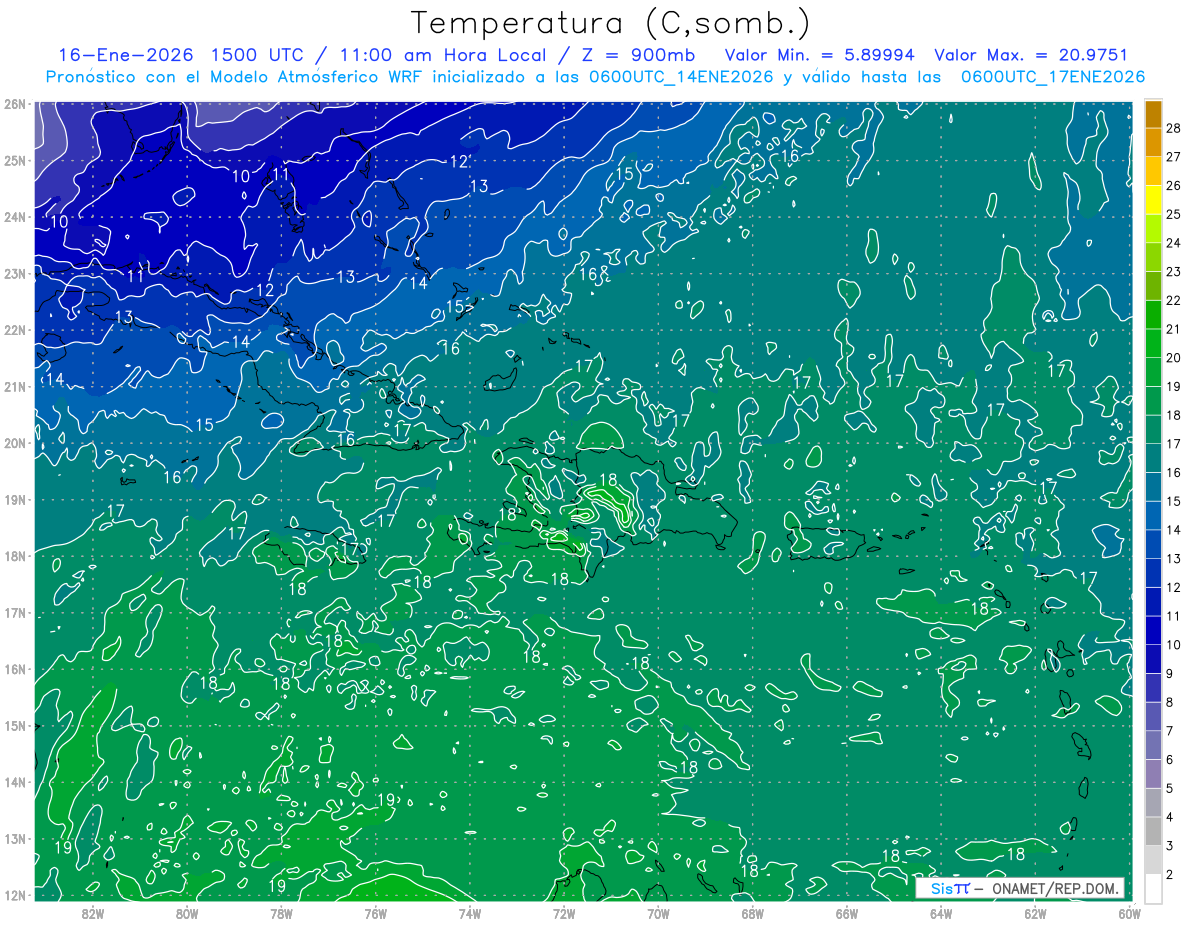
Task: Click the 'Sisπ' logo text
Action: (950, 888)
